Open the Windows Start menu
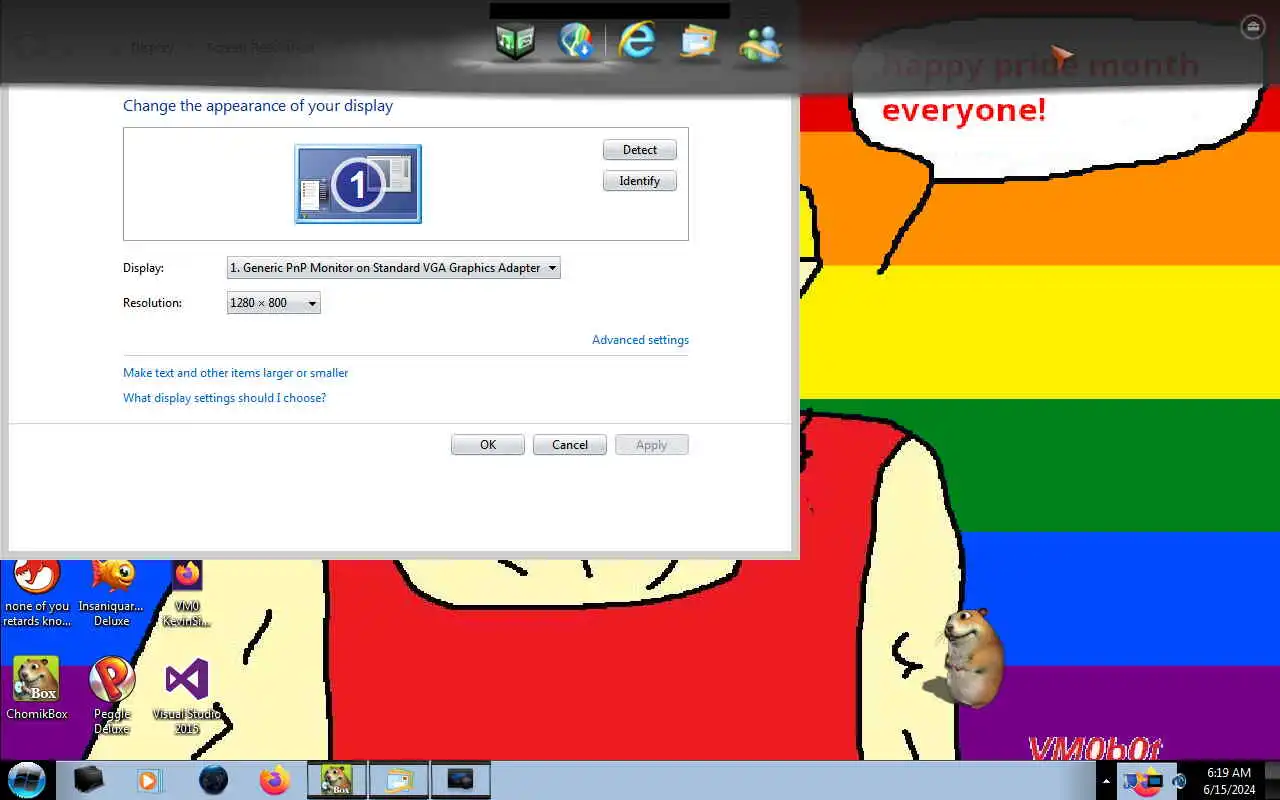Image resolution: width=1280 pixels, height=800 pixels. 27,780
